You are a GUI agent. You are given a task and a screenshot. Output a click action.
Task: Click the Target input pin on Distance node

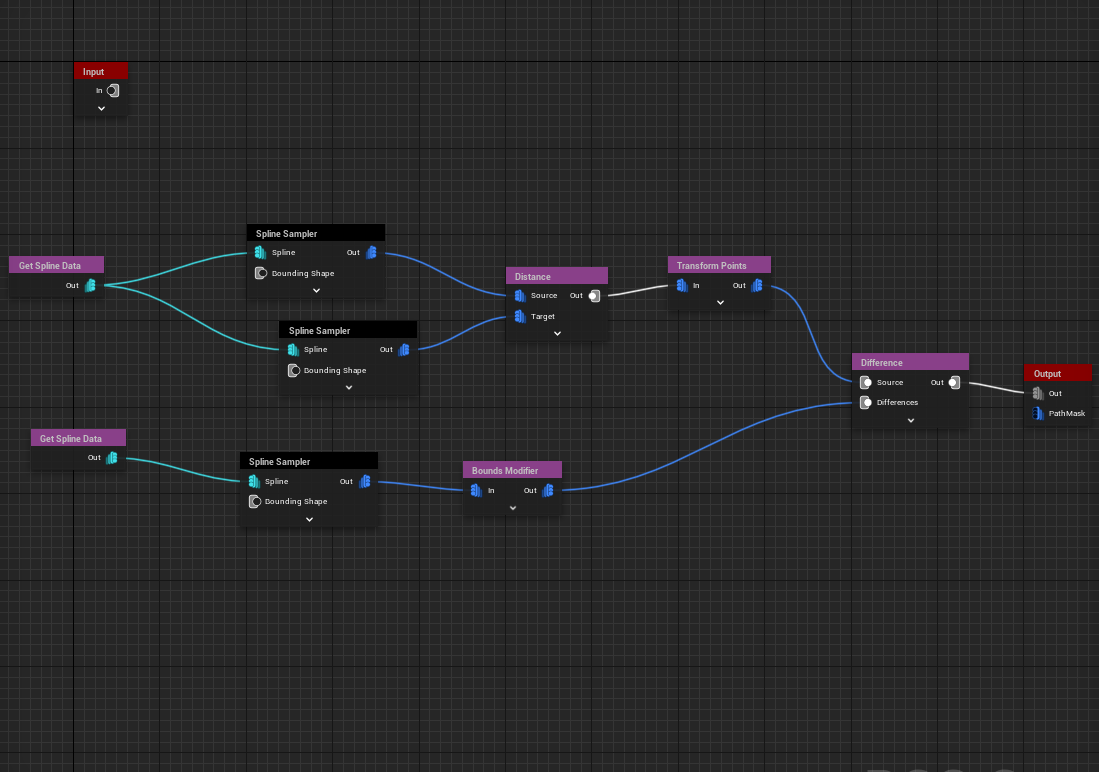(x=520, y=317)
